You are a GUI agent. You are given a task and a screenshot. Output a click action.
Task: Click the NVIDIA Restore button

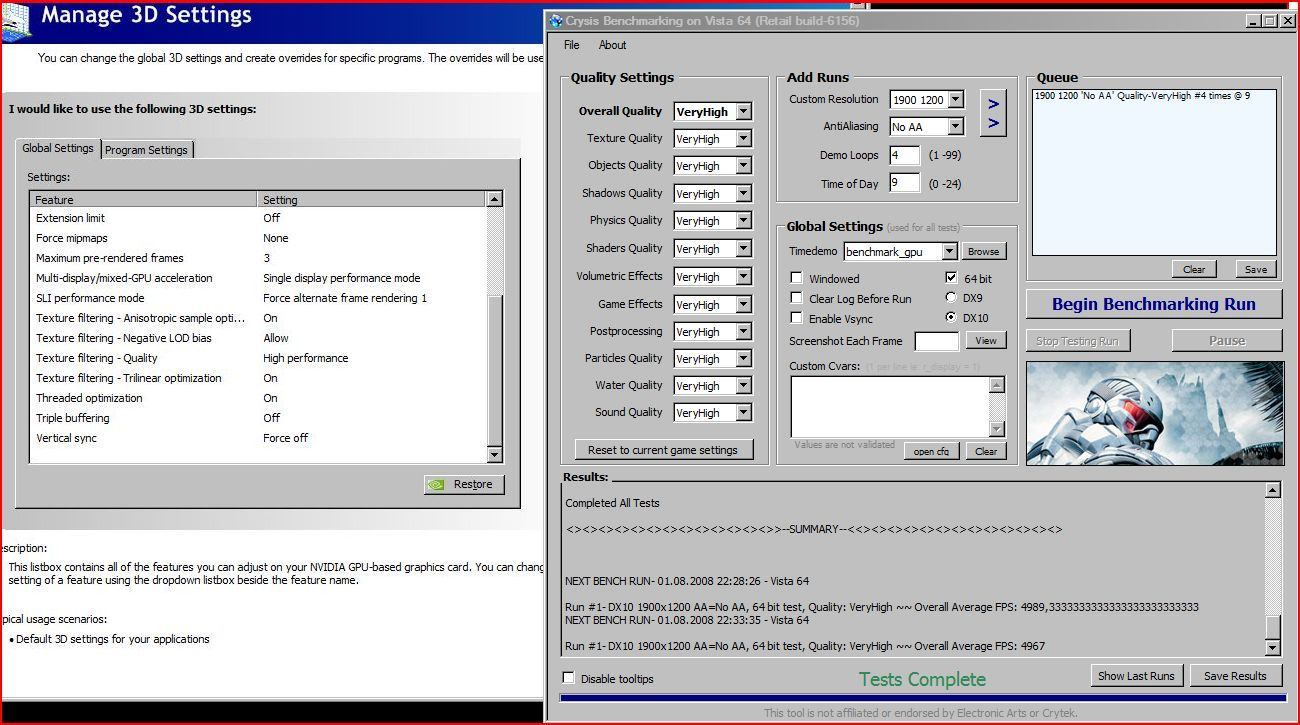coord(464,484)
